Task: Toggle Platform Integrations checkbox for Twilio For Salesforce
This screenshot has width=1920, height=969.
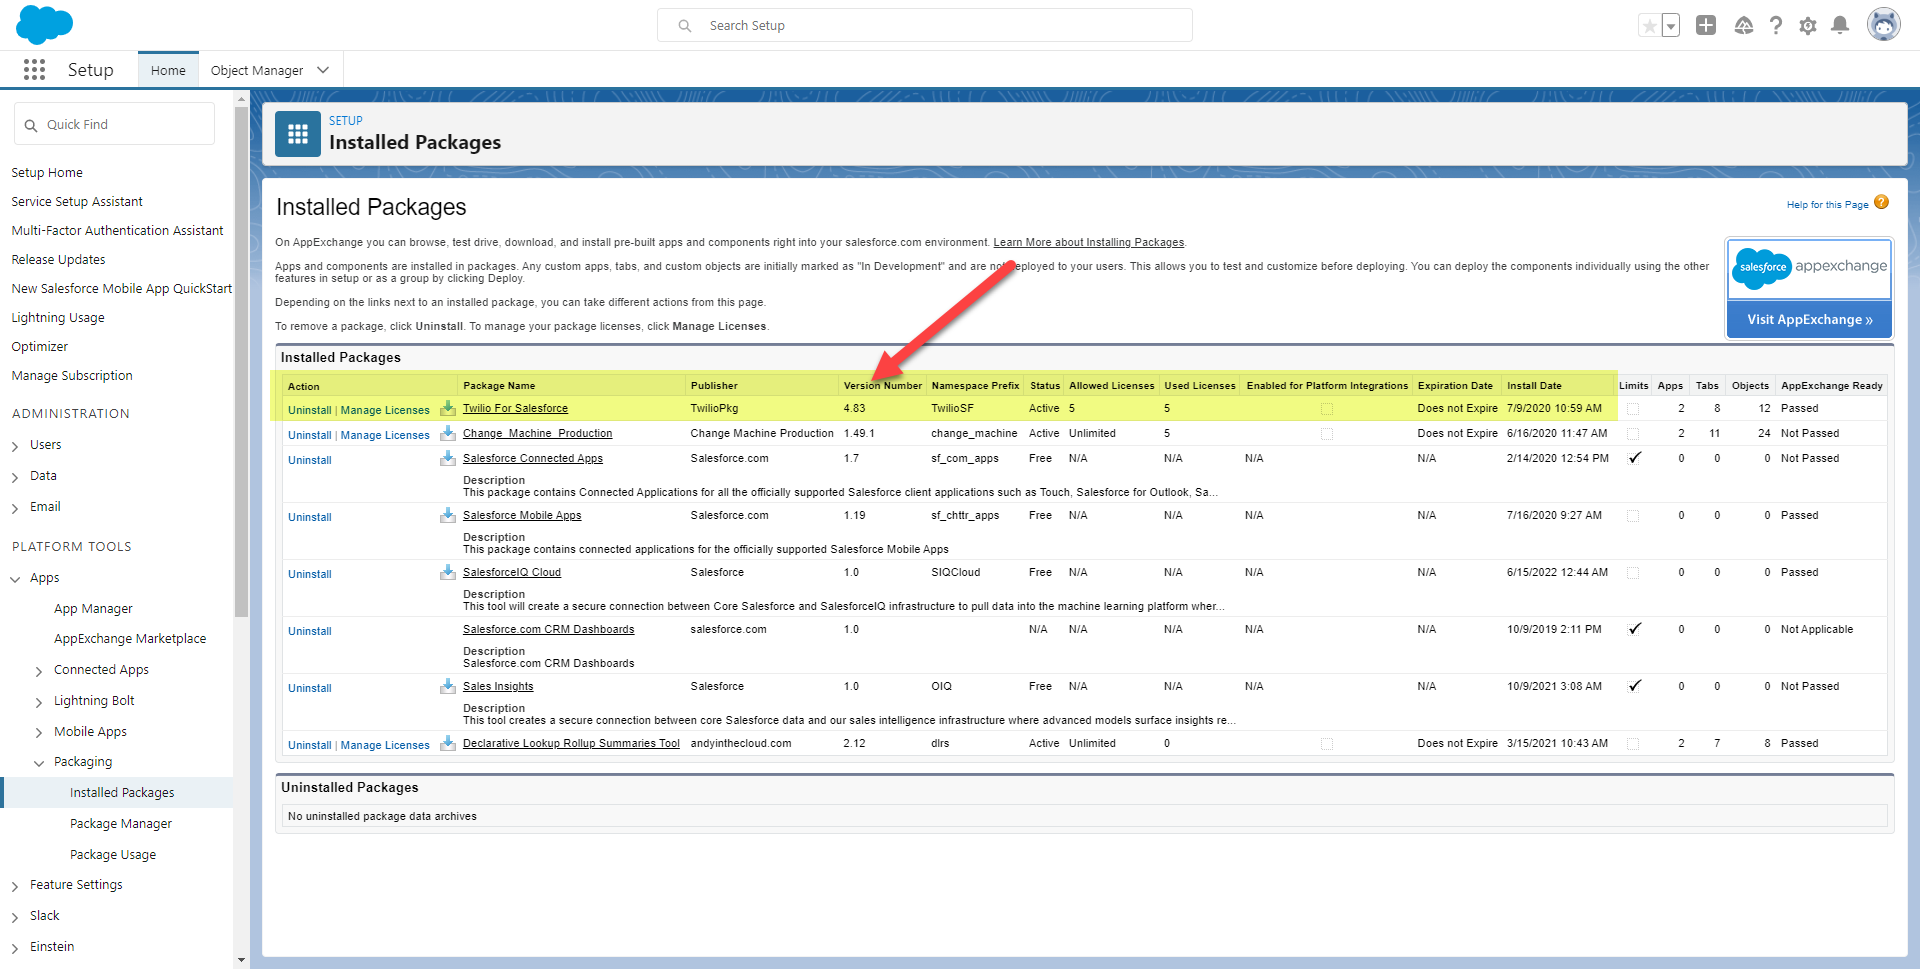Action: click(1327, 409)
